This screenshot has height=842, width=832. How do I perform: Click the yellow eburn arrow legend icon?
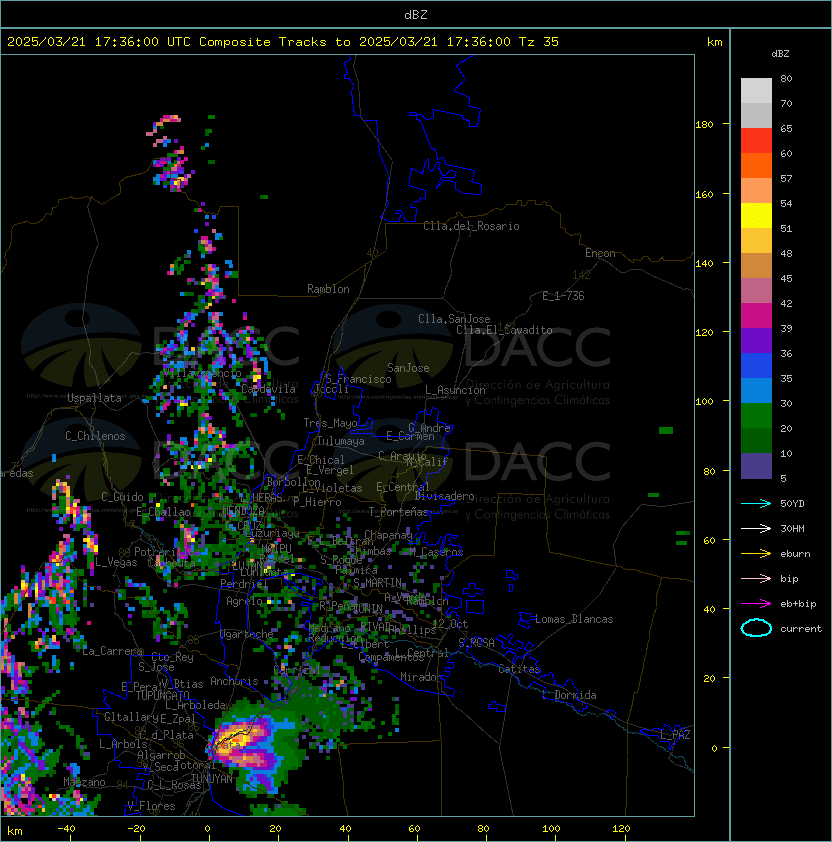click(x=756, y=554)
